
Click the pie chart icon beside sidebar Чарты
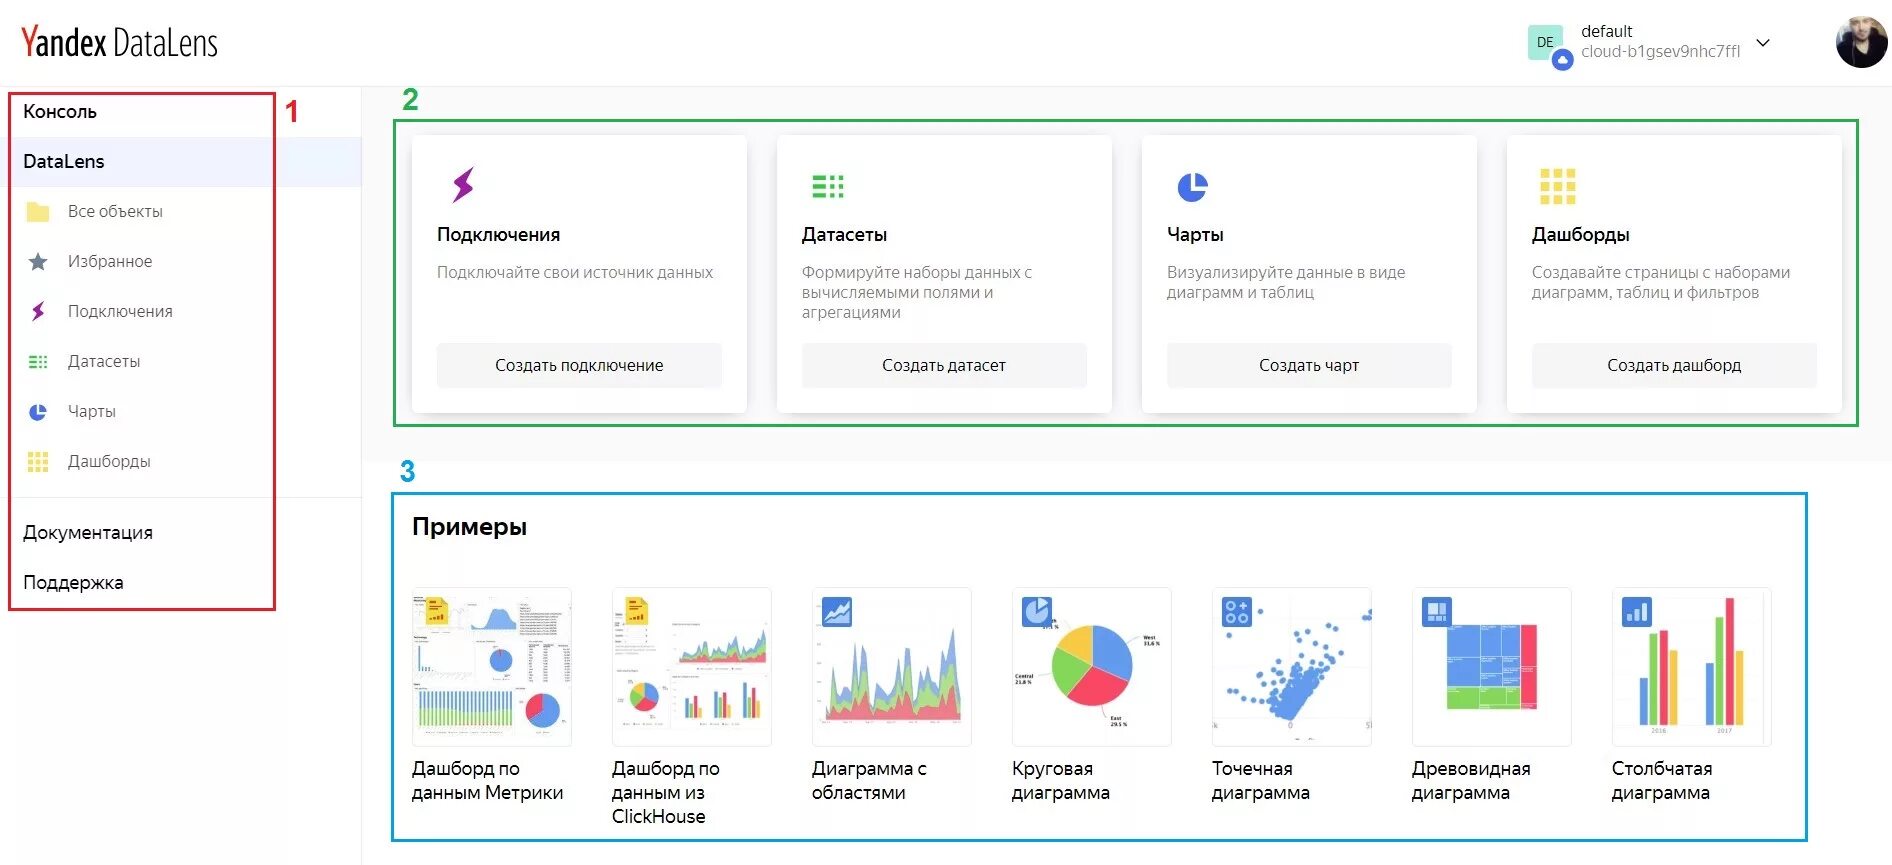pos(38,411)
